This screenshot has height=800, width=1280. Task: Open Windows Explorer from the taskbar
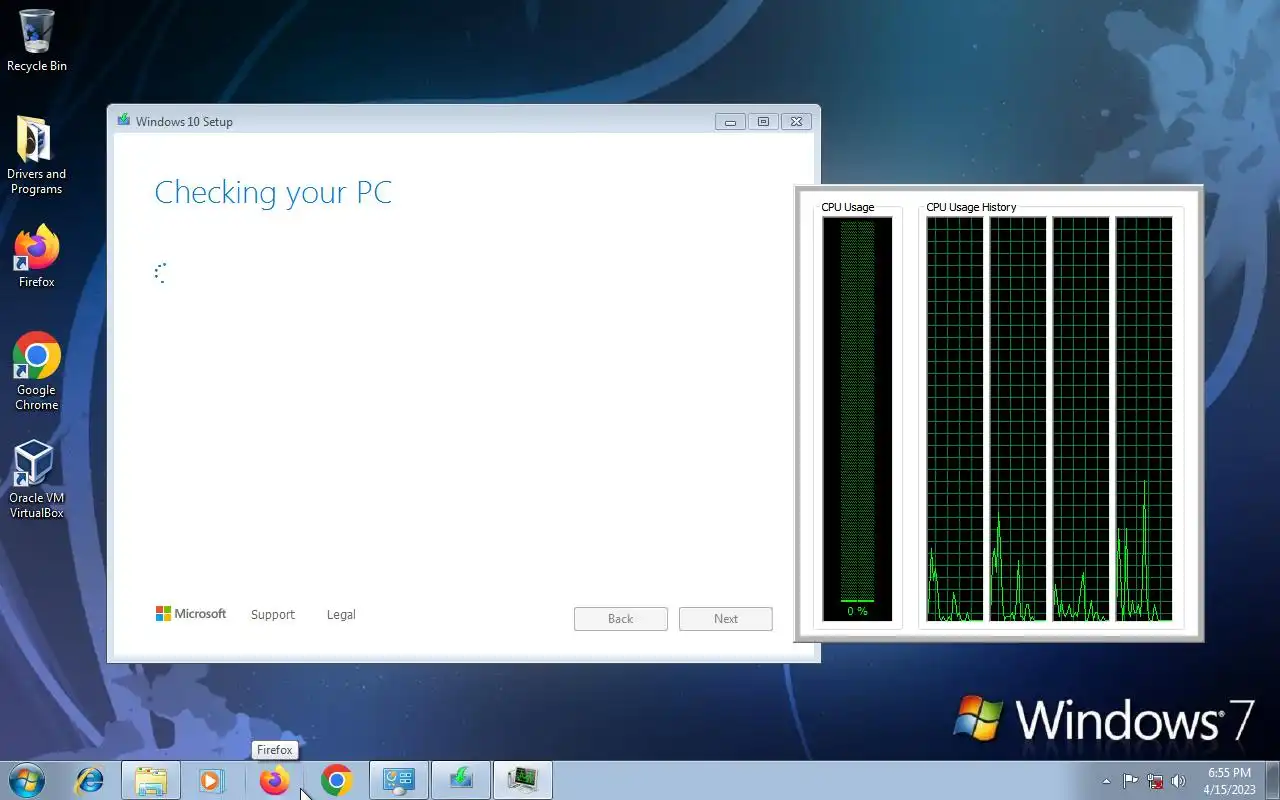(151, 780)
